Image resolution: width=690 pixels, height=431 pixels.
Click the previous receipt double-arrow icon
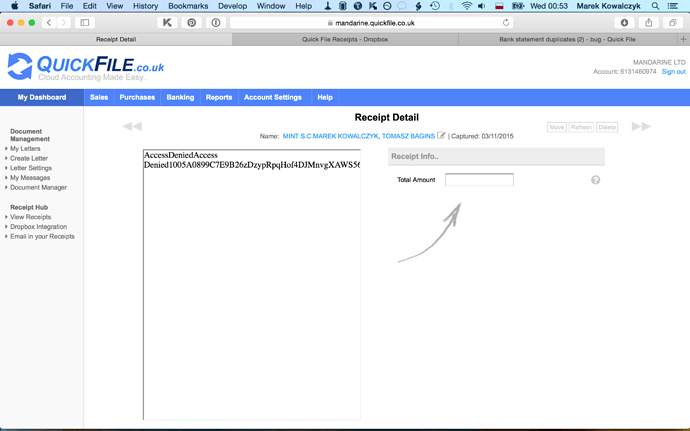click(132, 126)
